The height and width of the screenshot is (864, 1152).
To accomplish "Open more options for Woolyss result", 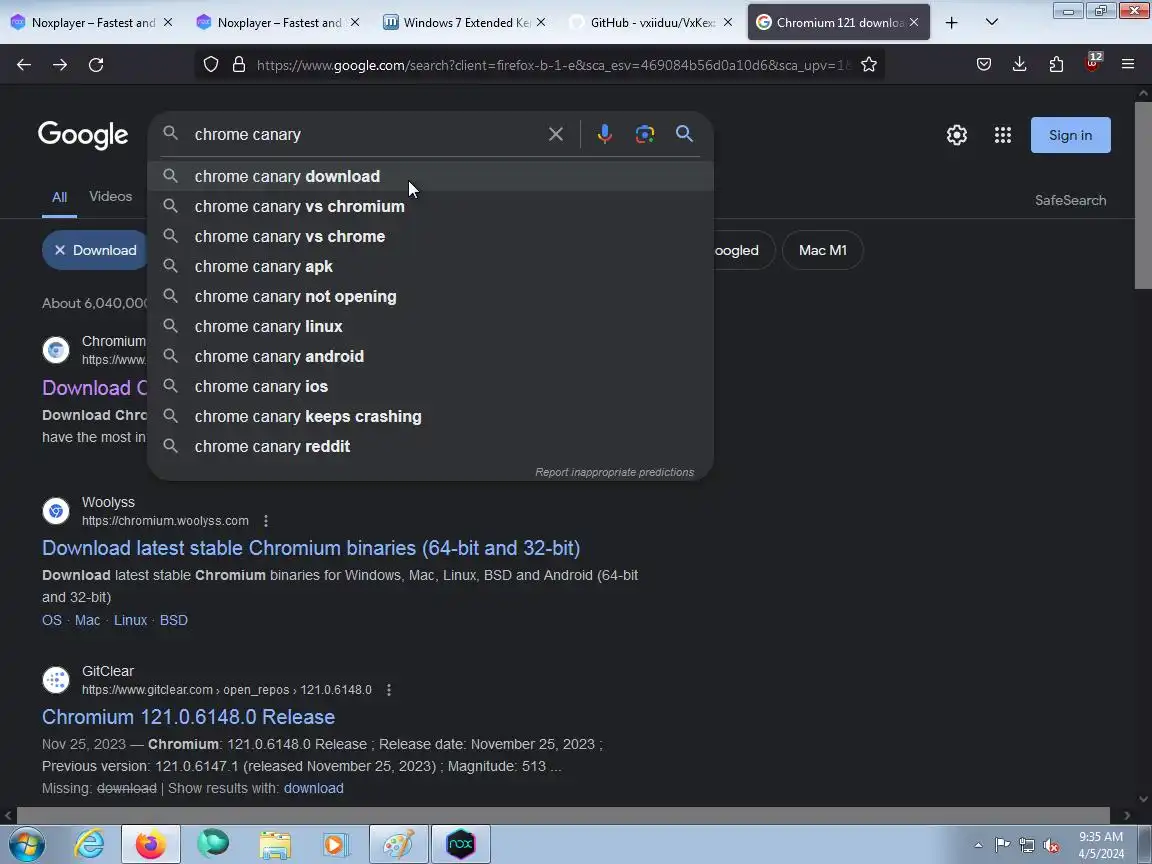I will click(266, 521).
